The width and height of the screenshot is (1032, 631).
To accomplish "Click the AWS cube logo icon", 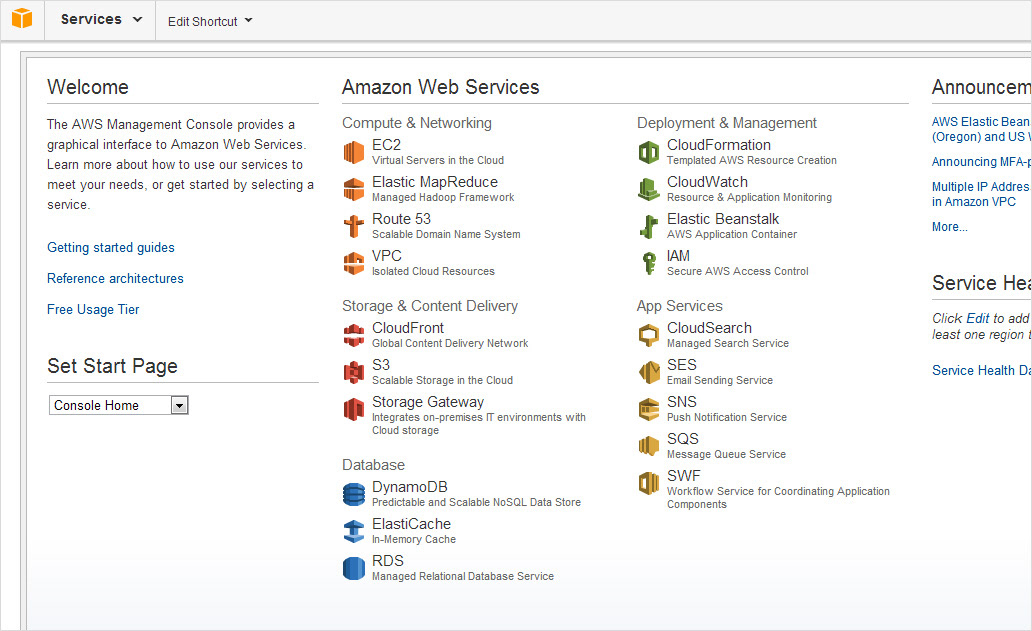I will coord(21,19).
